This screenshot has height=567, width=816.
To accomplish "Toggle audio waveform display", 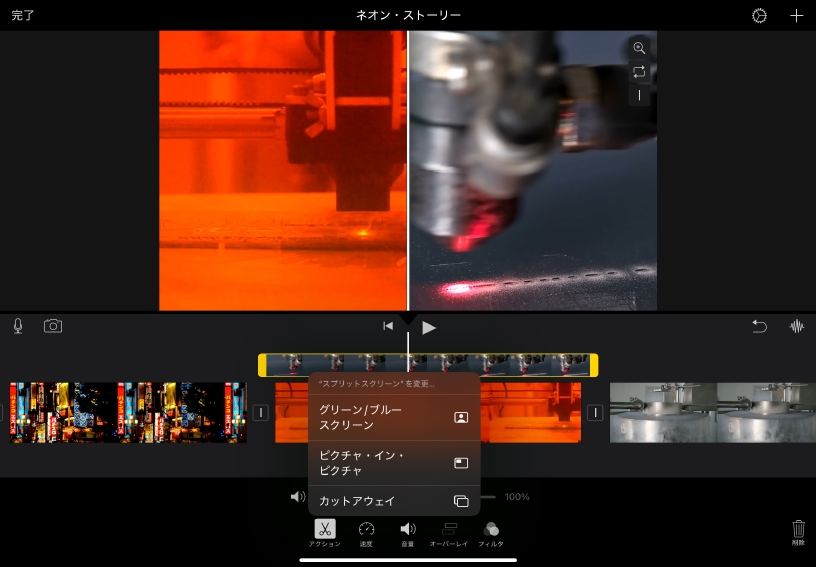I will 797,326.
